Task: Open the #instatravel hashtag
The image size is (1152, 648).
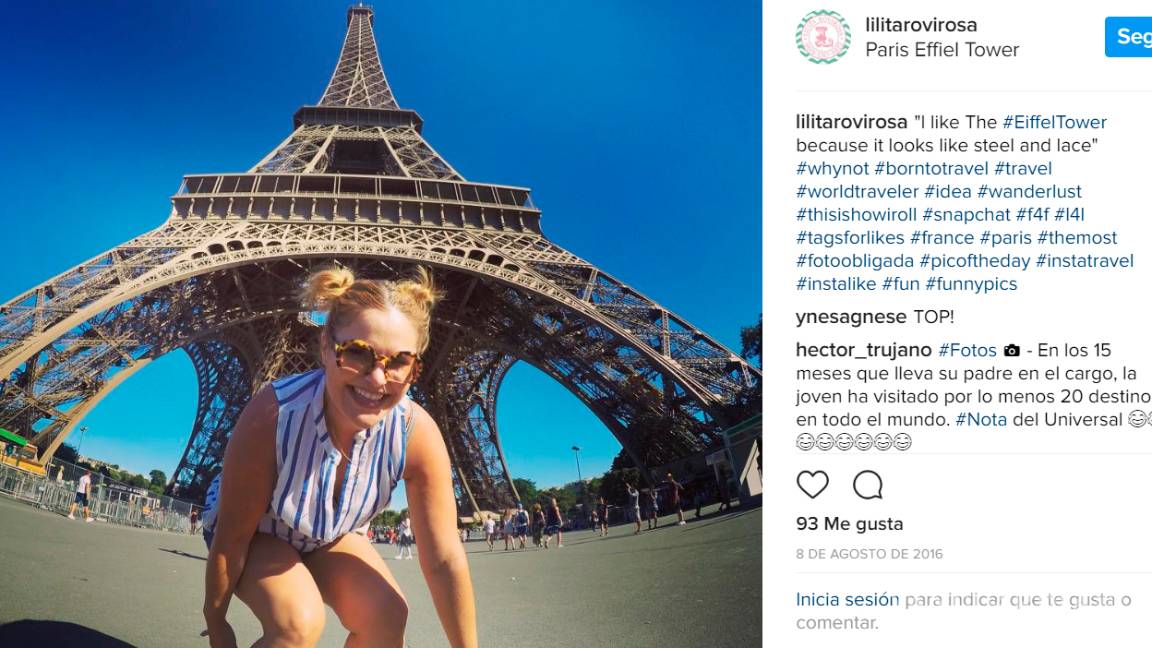Action: click(1084, 261)
